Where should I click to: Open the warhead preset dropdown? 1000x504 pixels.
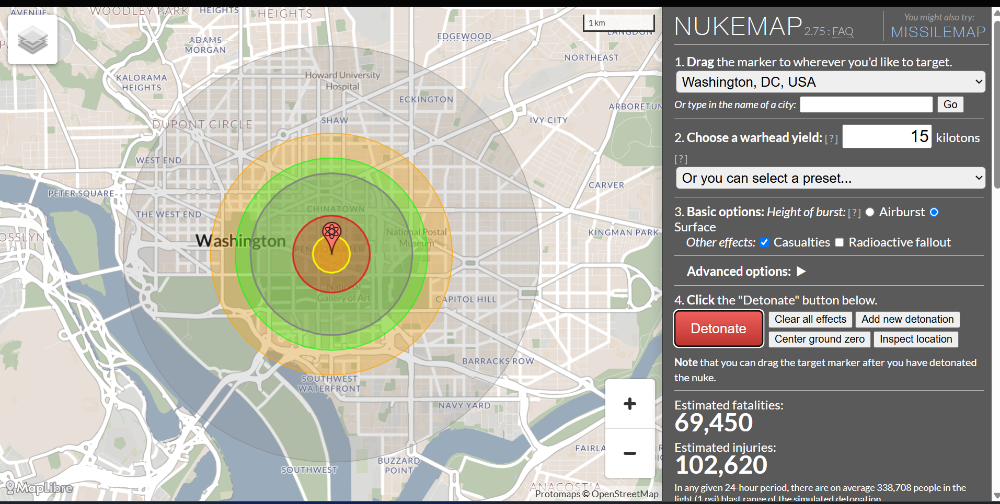pos(830,178)
